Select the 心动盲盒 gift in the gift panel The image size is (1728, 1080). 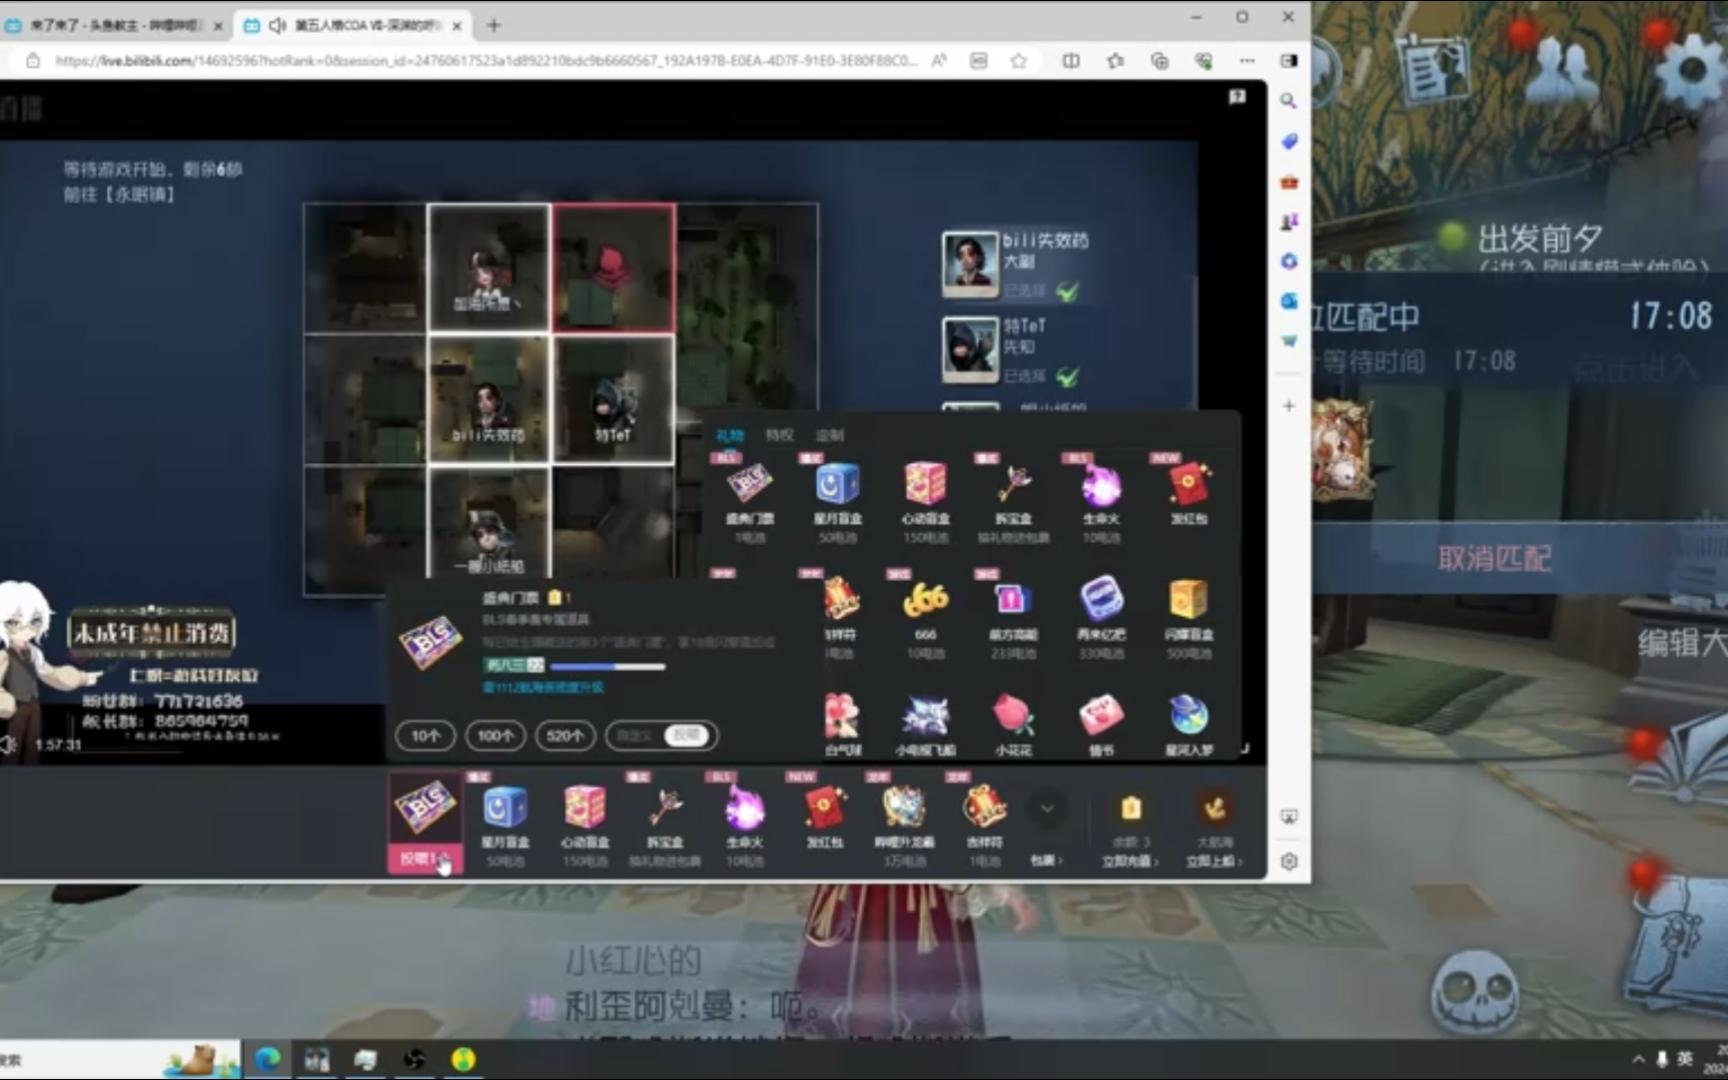pyautogui.click(x=925, y=497)
